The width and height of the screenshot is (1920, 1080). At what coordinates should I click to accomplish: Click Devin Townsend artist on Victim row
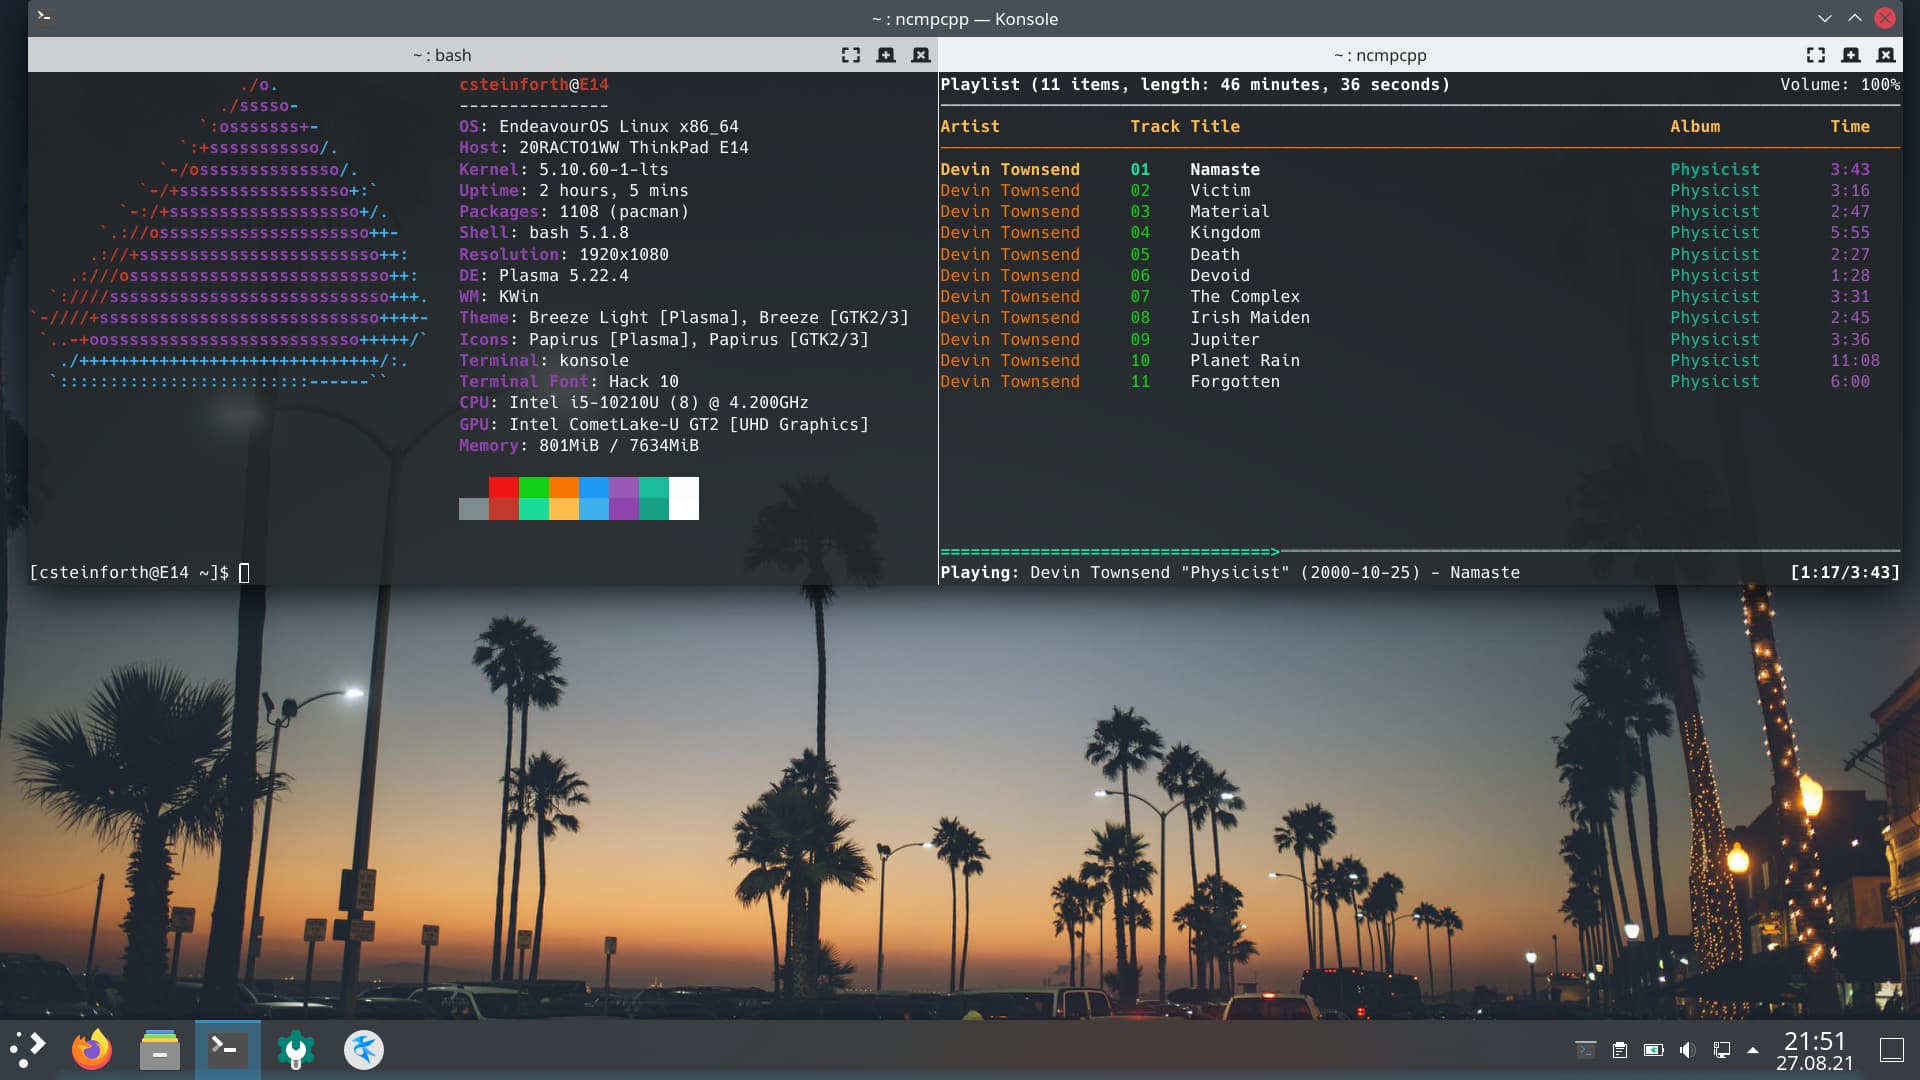[x=1010, y=190]
